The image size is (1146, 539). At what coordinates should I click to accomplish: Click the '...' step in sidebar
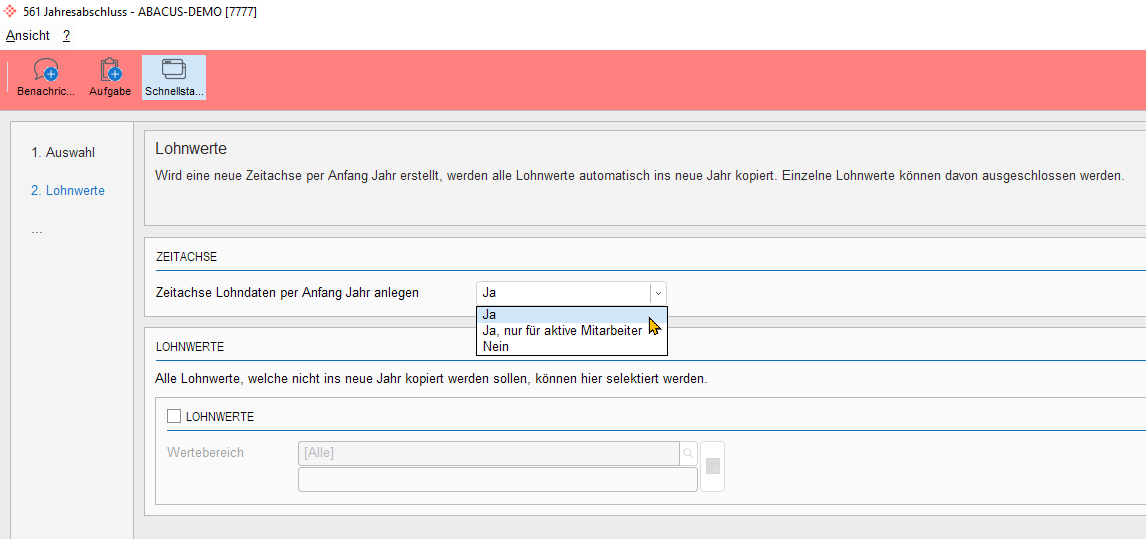pos(37,229)
